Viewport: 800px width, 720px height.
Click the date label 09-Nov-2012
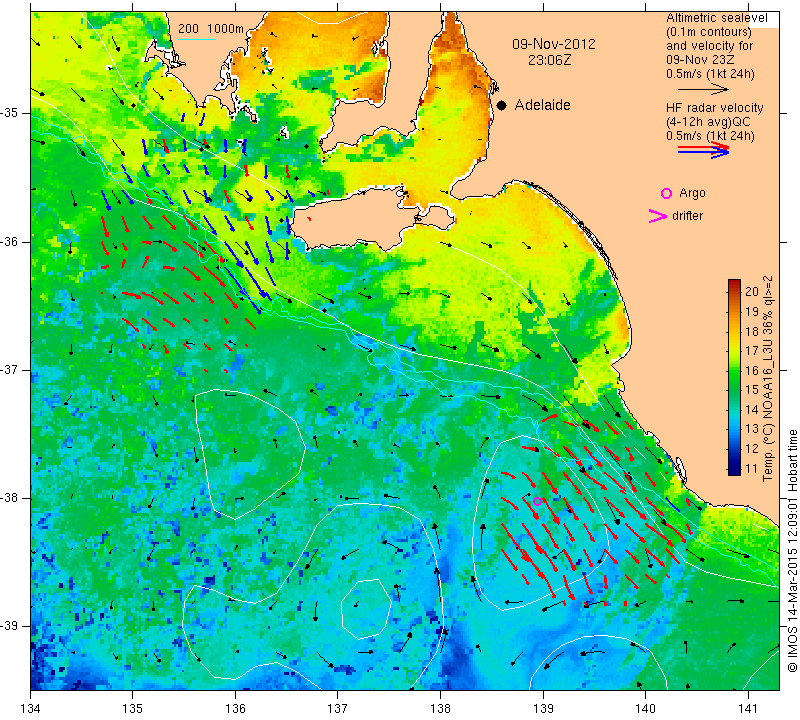pos(554,44)
